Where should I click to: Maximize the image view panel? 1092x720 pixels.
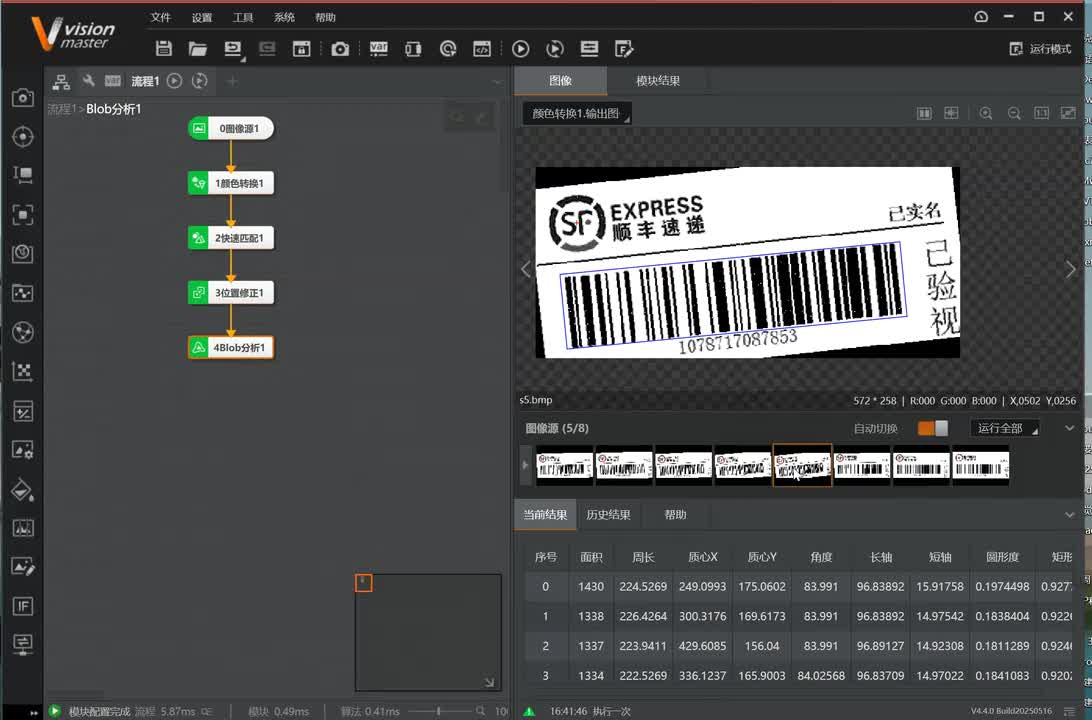[1068, 114]
